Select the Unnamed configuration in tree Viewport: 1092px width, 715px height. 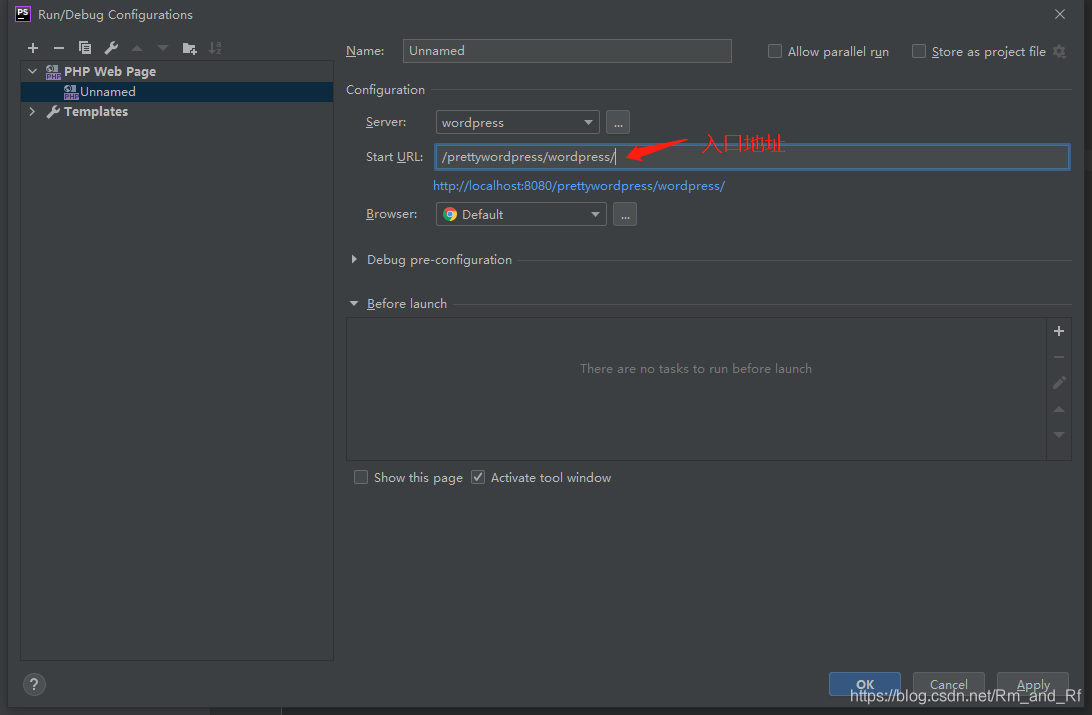tap(177, 92)
